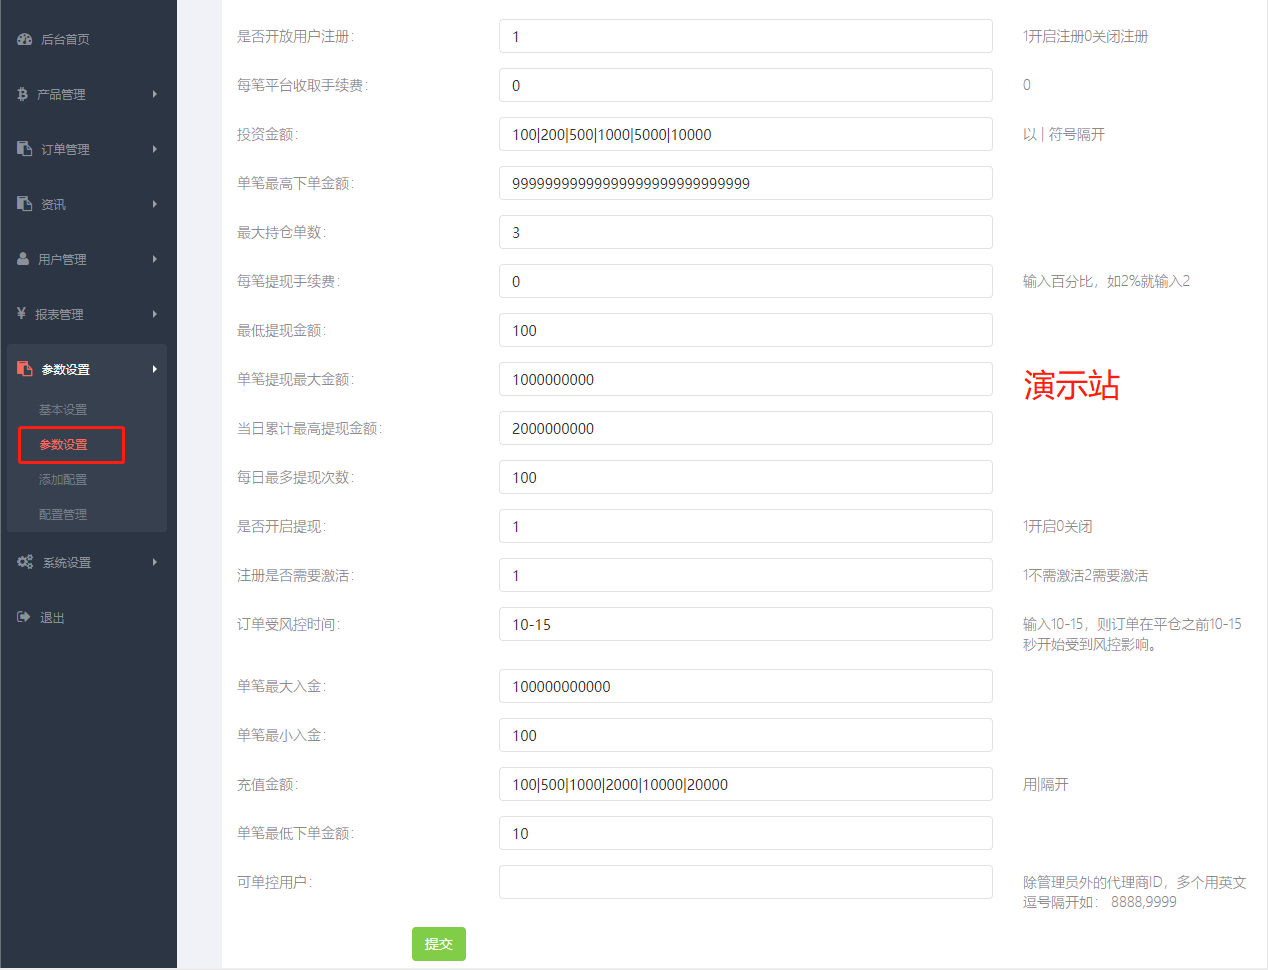Click the 充值金额 input field
Screen dimensions: 1268x970
pyautogui.click(x=746, y=784)
